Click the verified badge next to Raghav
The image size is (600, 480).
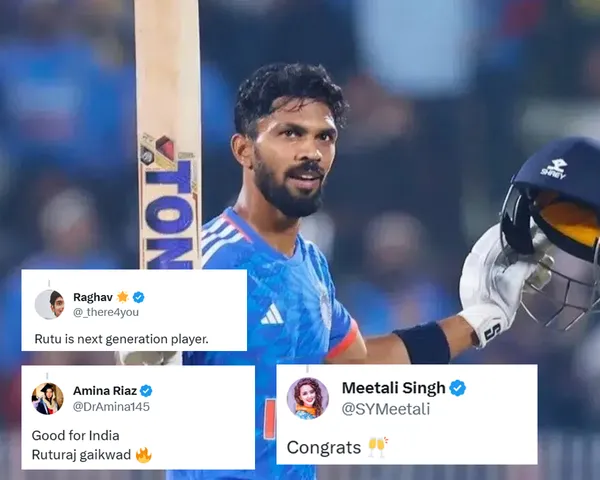pos(139,297)
